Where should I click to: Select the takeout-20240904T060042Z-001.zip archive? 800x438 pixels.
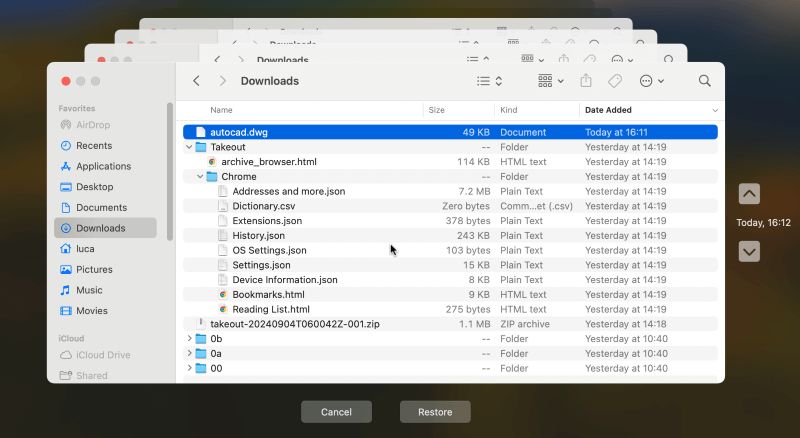[x=451, y=324]
